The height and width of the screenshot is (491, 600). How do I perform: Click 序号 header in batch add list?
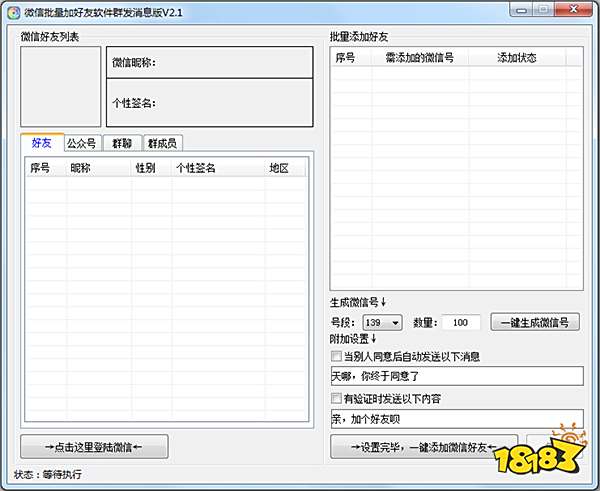click(351, 58)
